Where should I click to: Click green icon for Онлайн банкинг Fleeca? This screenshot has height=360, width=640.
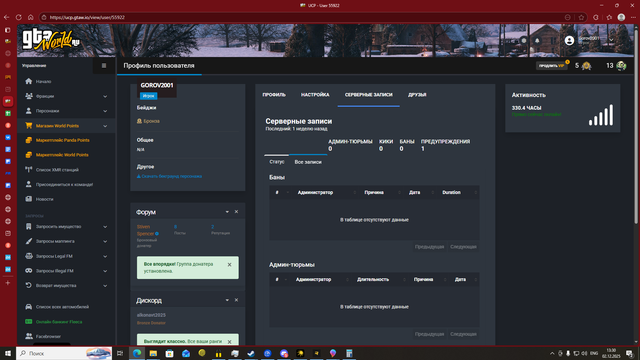[x=29, y=322]
